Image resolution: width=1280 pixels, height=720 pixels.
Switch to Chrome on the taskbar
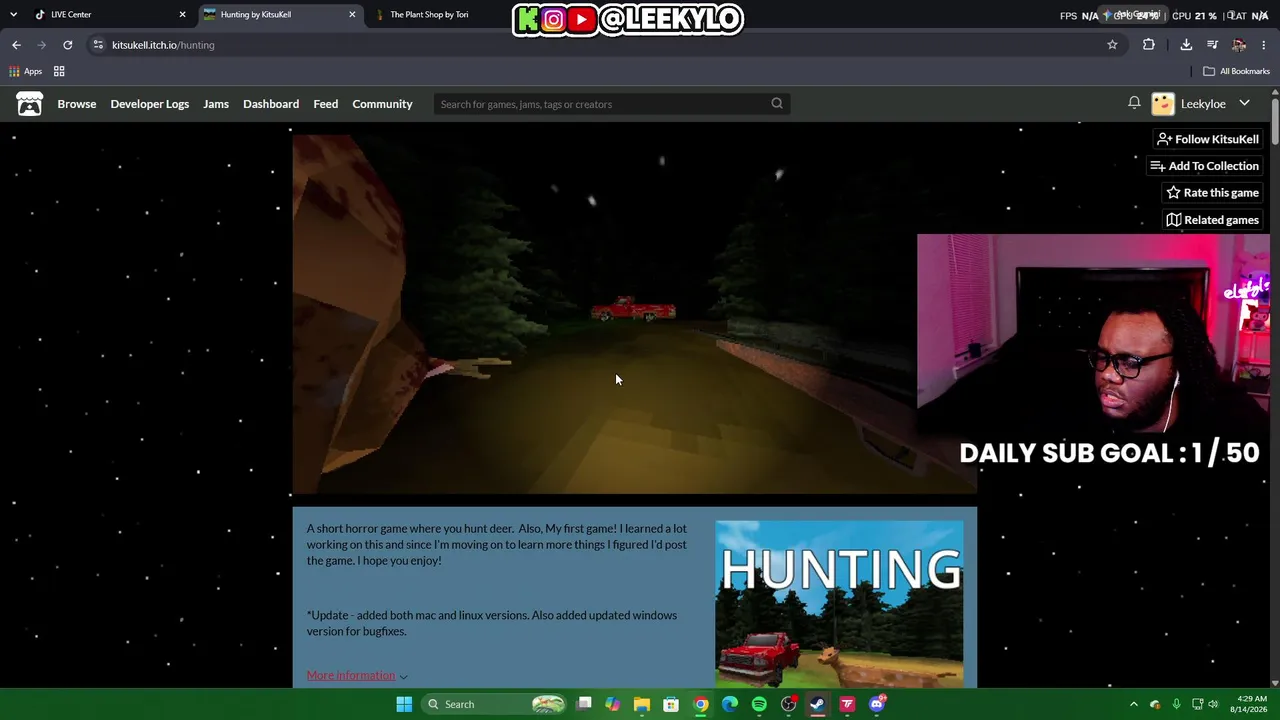tap(701, 704)
